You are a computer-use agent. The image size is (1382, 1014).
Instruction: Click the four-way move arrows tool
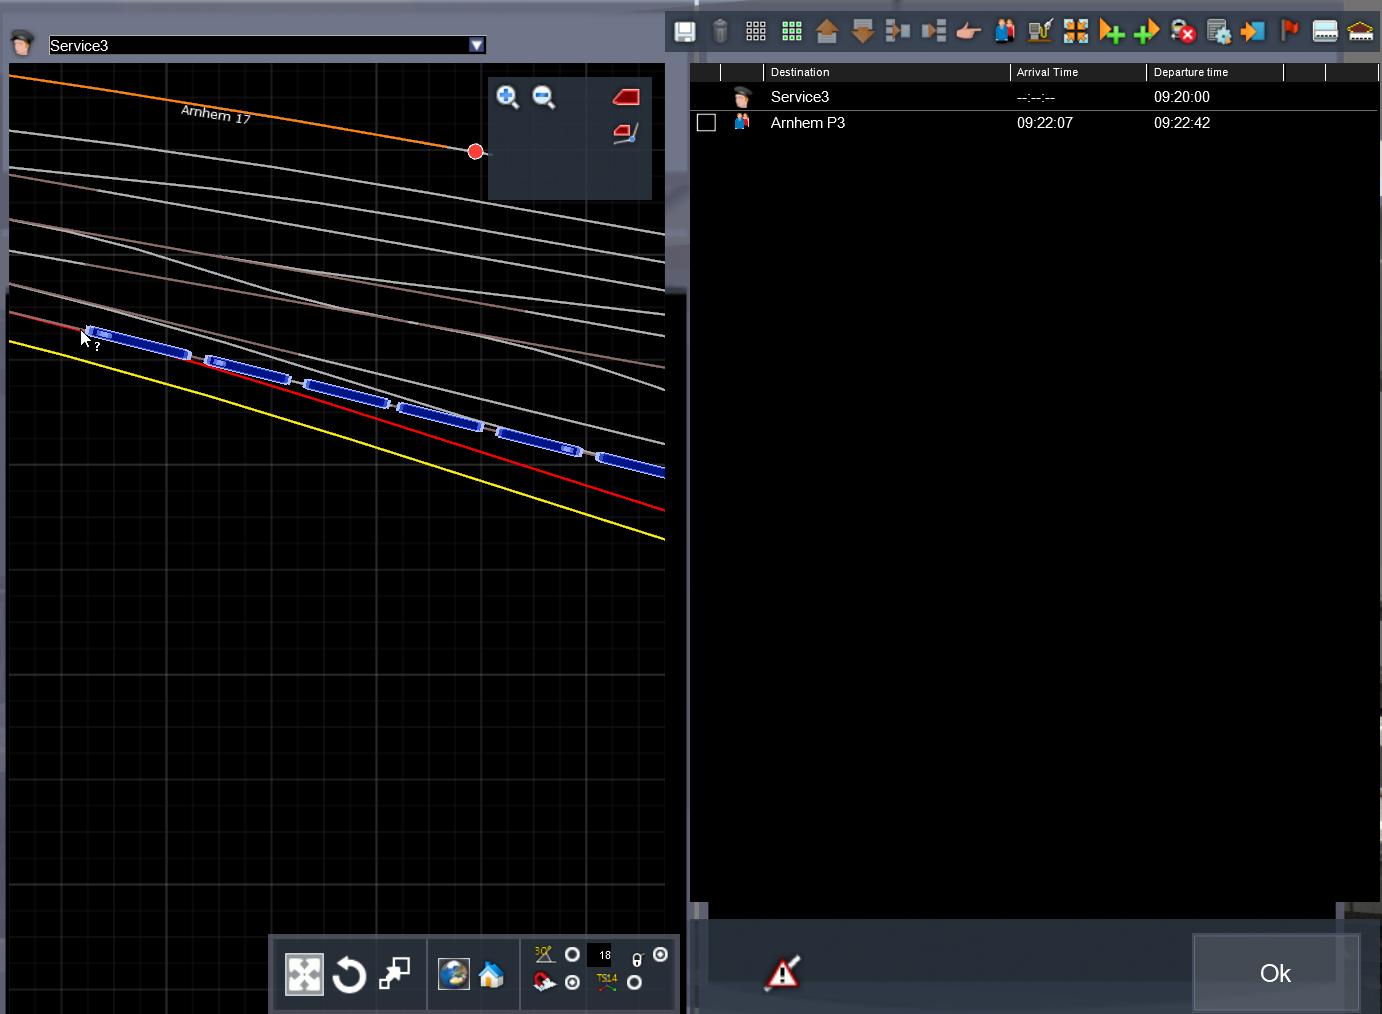tap(304, 974)
